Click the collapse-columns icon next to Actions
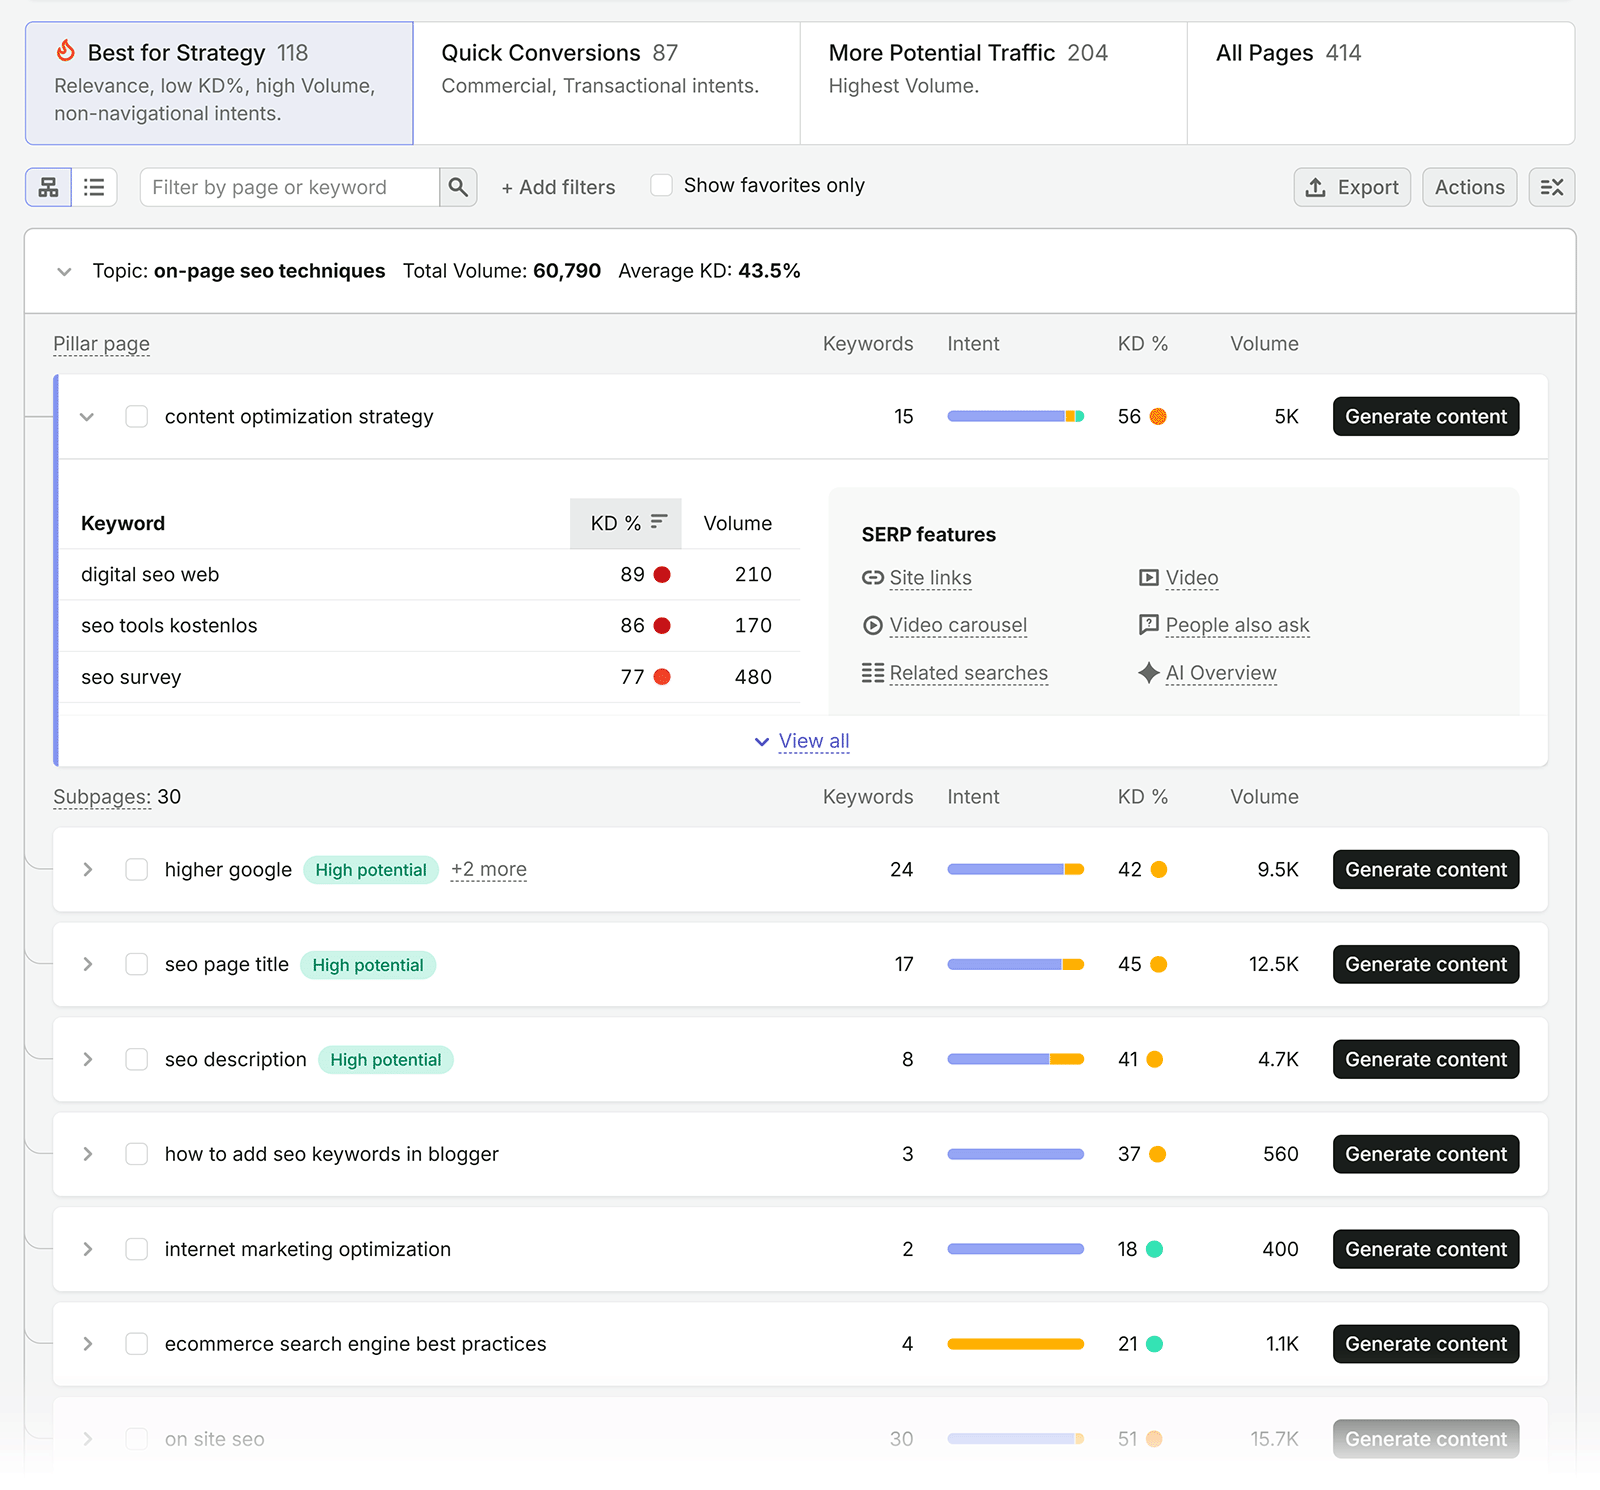This screenshot has height=1490, width=1600. 1551,187
